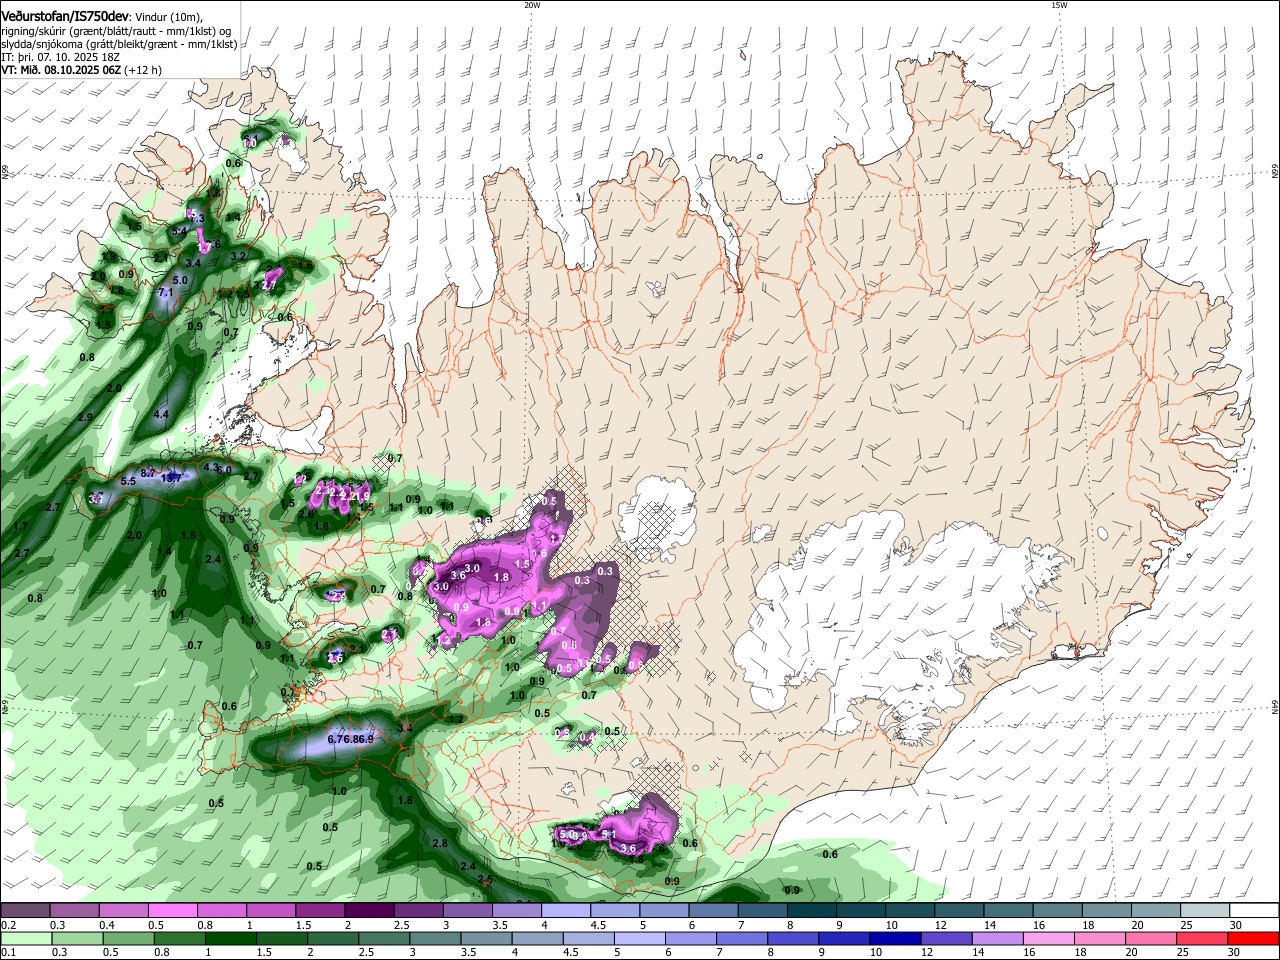
Task: Select the pale grey 25 snow legend swatch
Action: [x=1205, y=911]
